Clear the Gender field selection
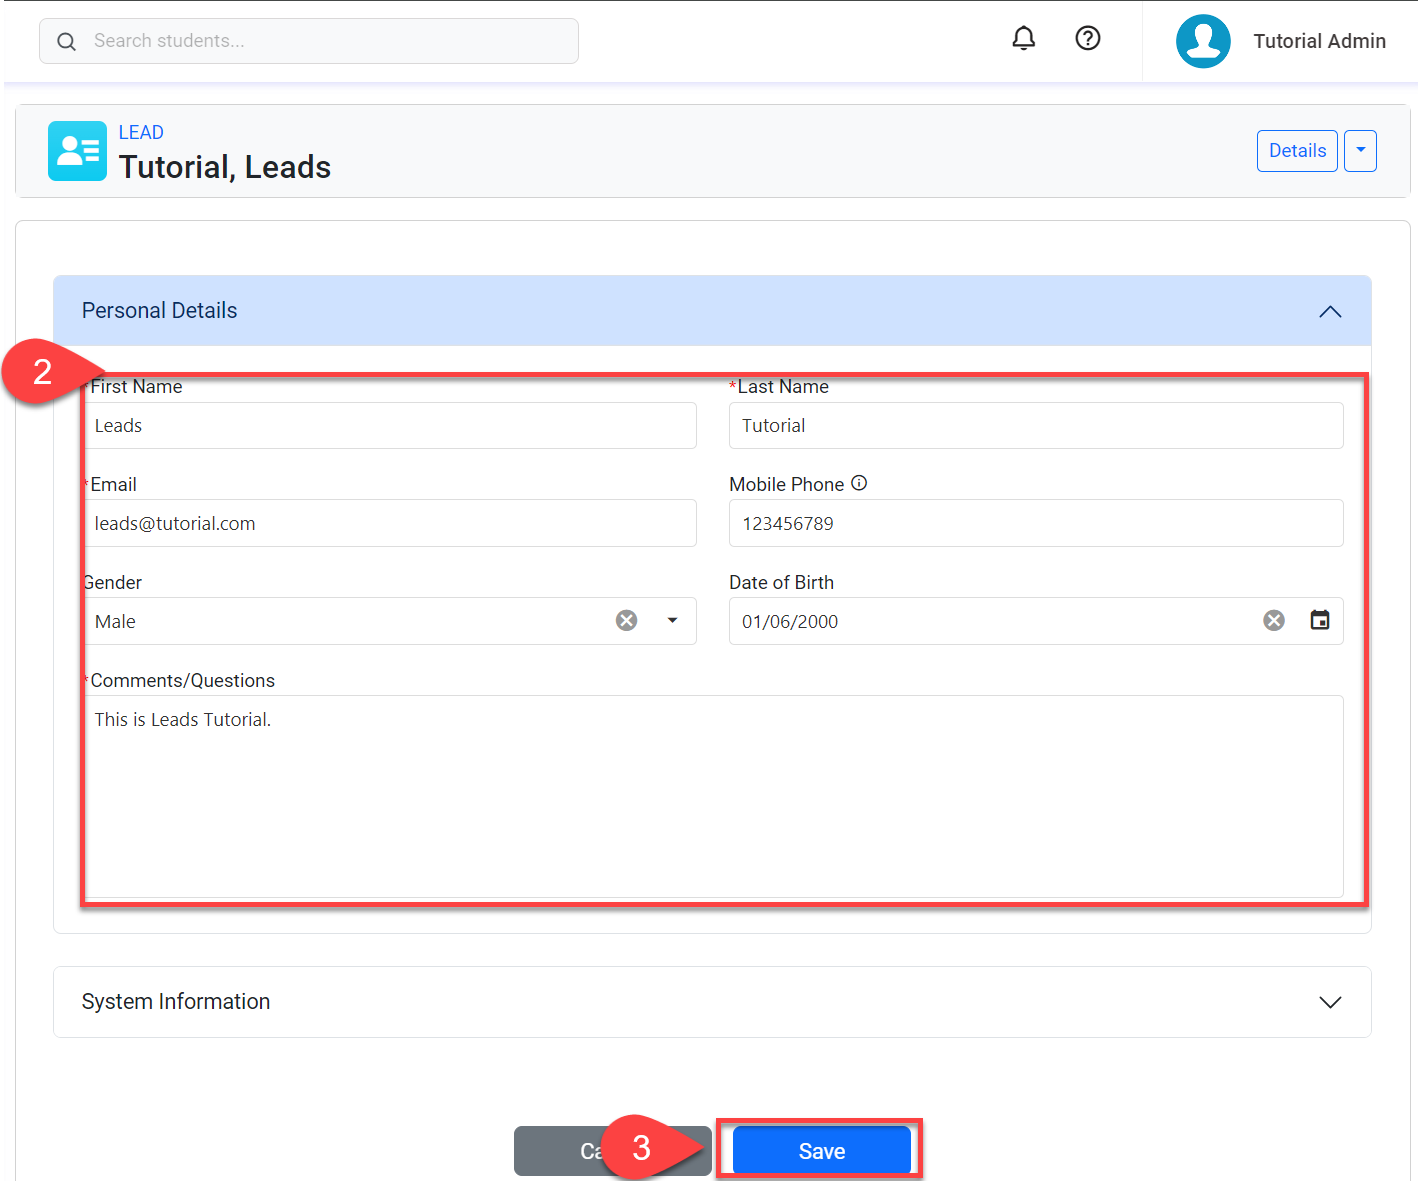Screen dimensions: 1418x1181 (x=626, y=621)
